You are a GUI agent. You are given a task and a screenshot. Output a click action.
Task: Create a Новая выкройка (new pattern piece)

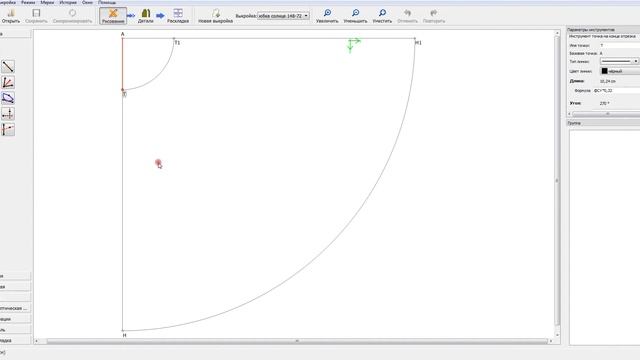tap(216, 16)
